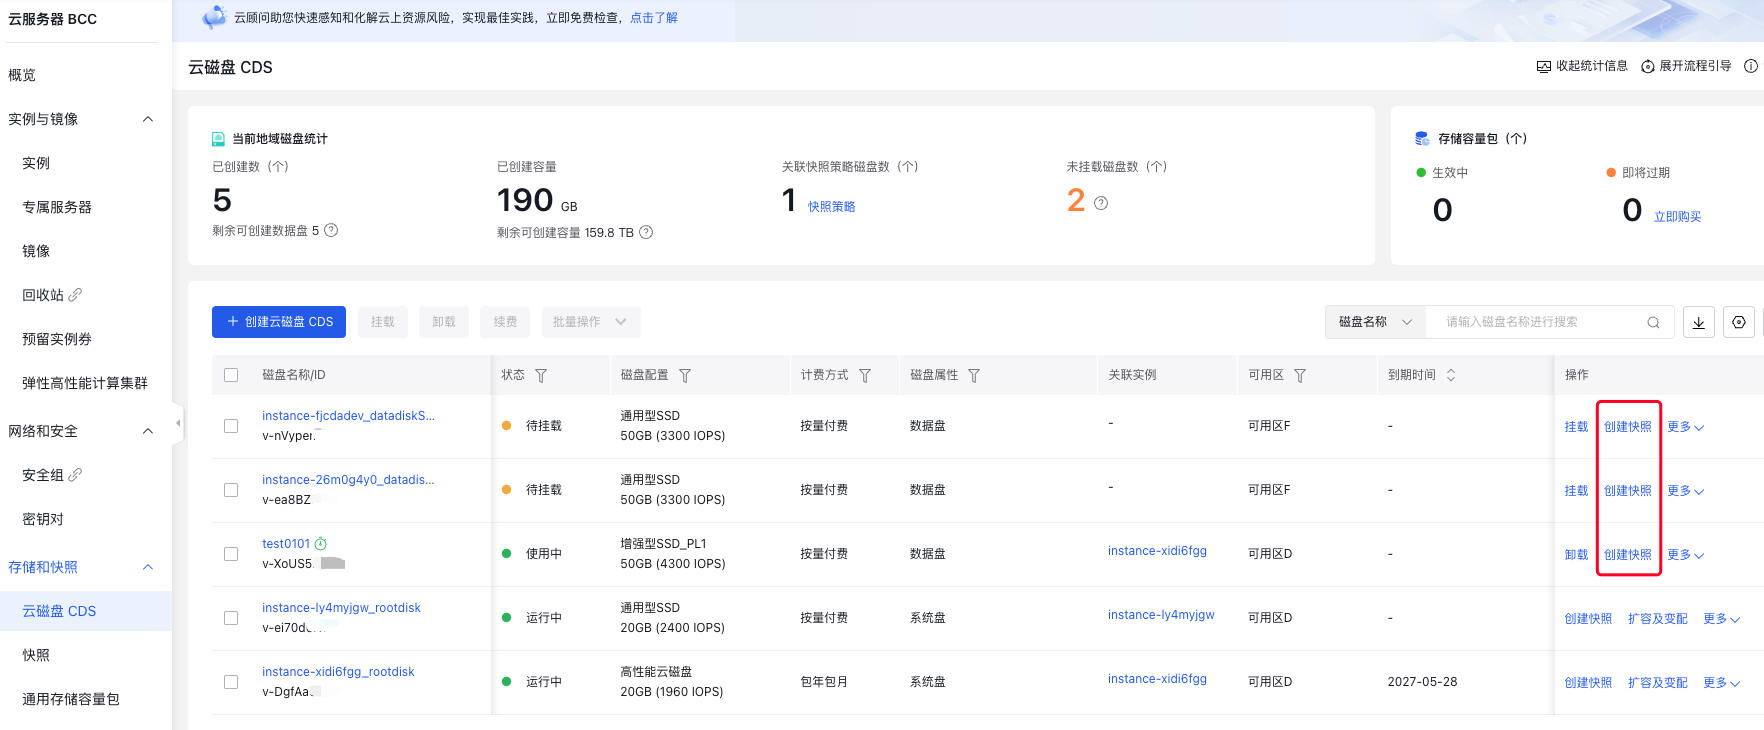Image resolution: width=1764 pixels, height=730 pixels.
Task: Open 更多 menu for test0101 row
Action: 1685,555
